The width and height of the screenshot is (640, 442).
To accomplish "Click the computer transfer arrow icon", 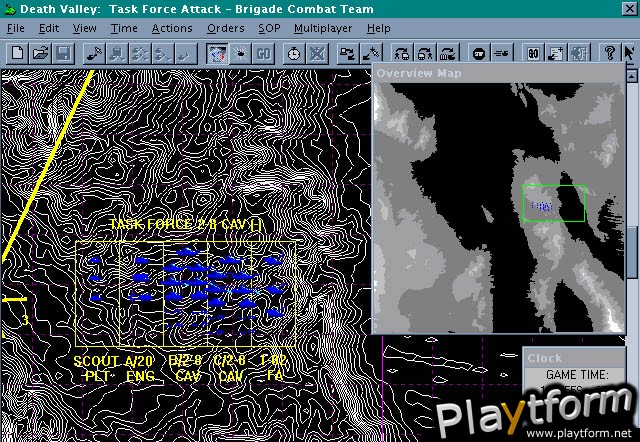I will tap(347, 53).
